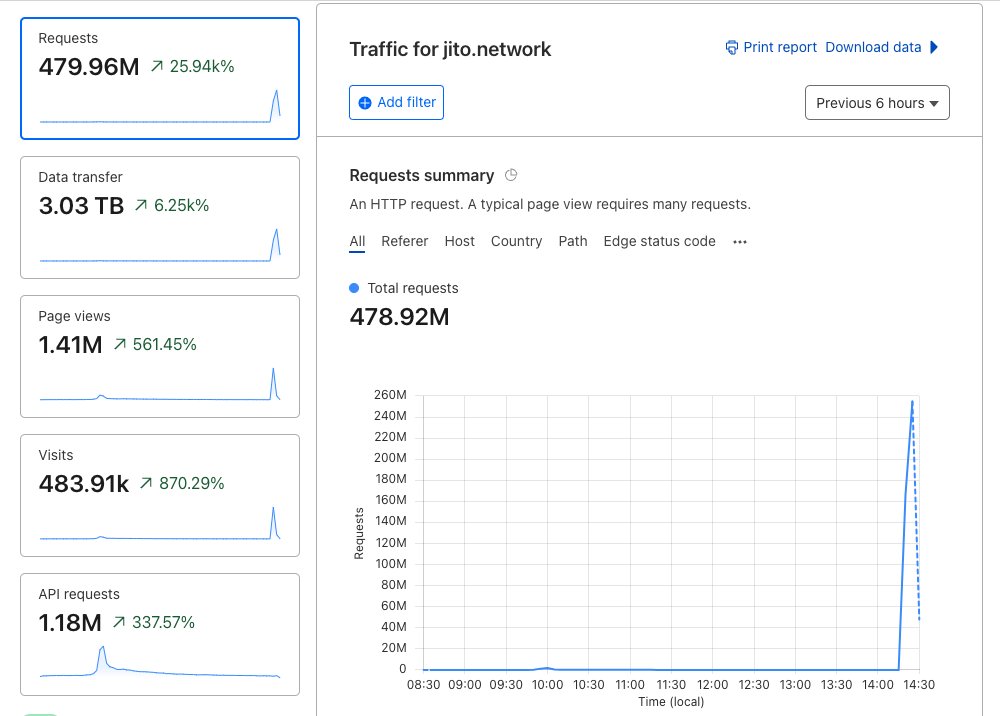1000x716 pixels.
Task: Click the spike peak on the requests chart
Action: coord(913,402)
